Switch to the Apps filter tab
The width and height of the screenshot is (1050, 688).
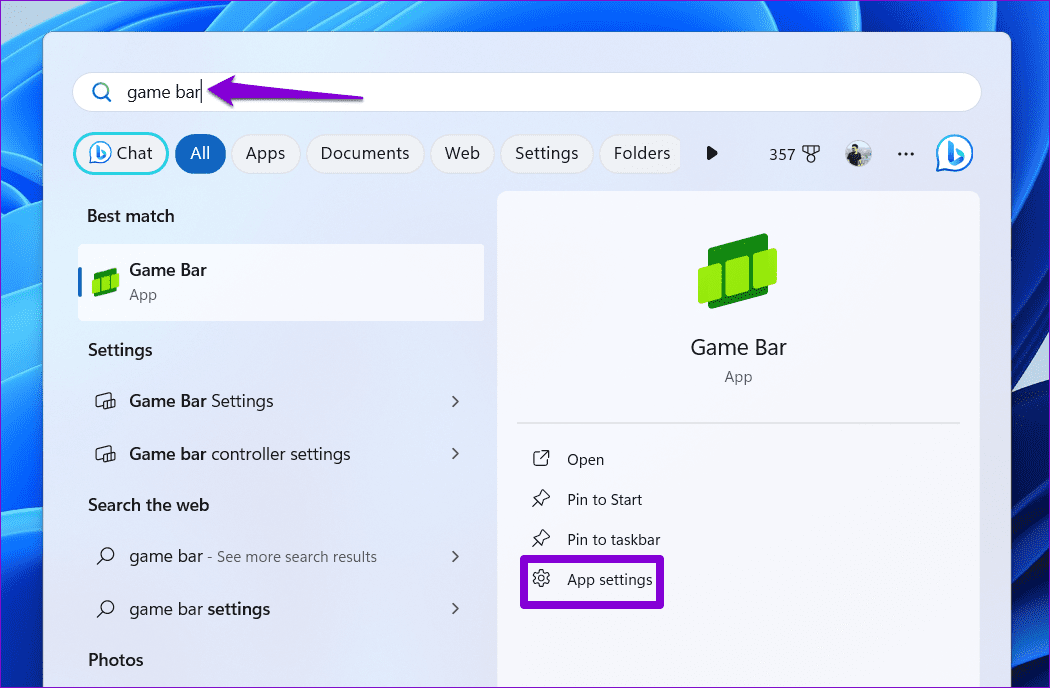(265, 153)
